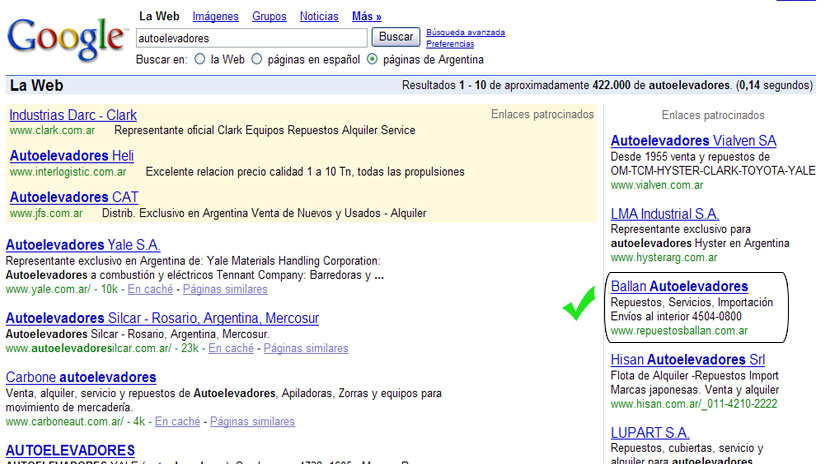Click the Google logo
The width and height of the screenshot is (822, 464).
[x=67, y=38]
